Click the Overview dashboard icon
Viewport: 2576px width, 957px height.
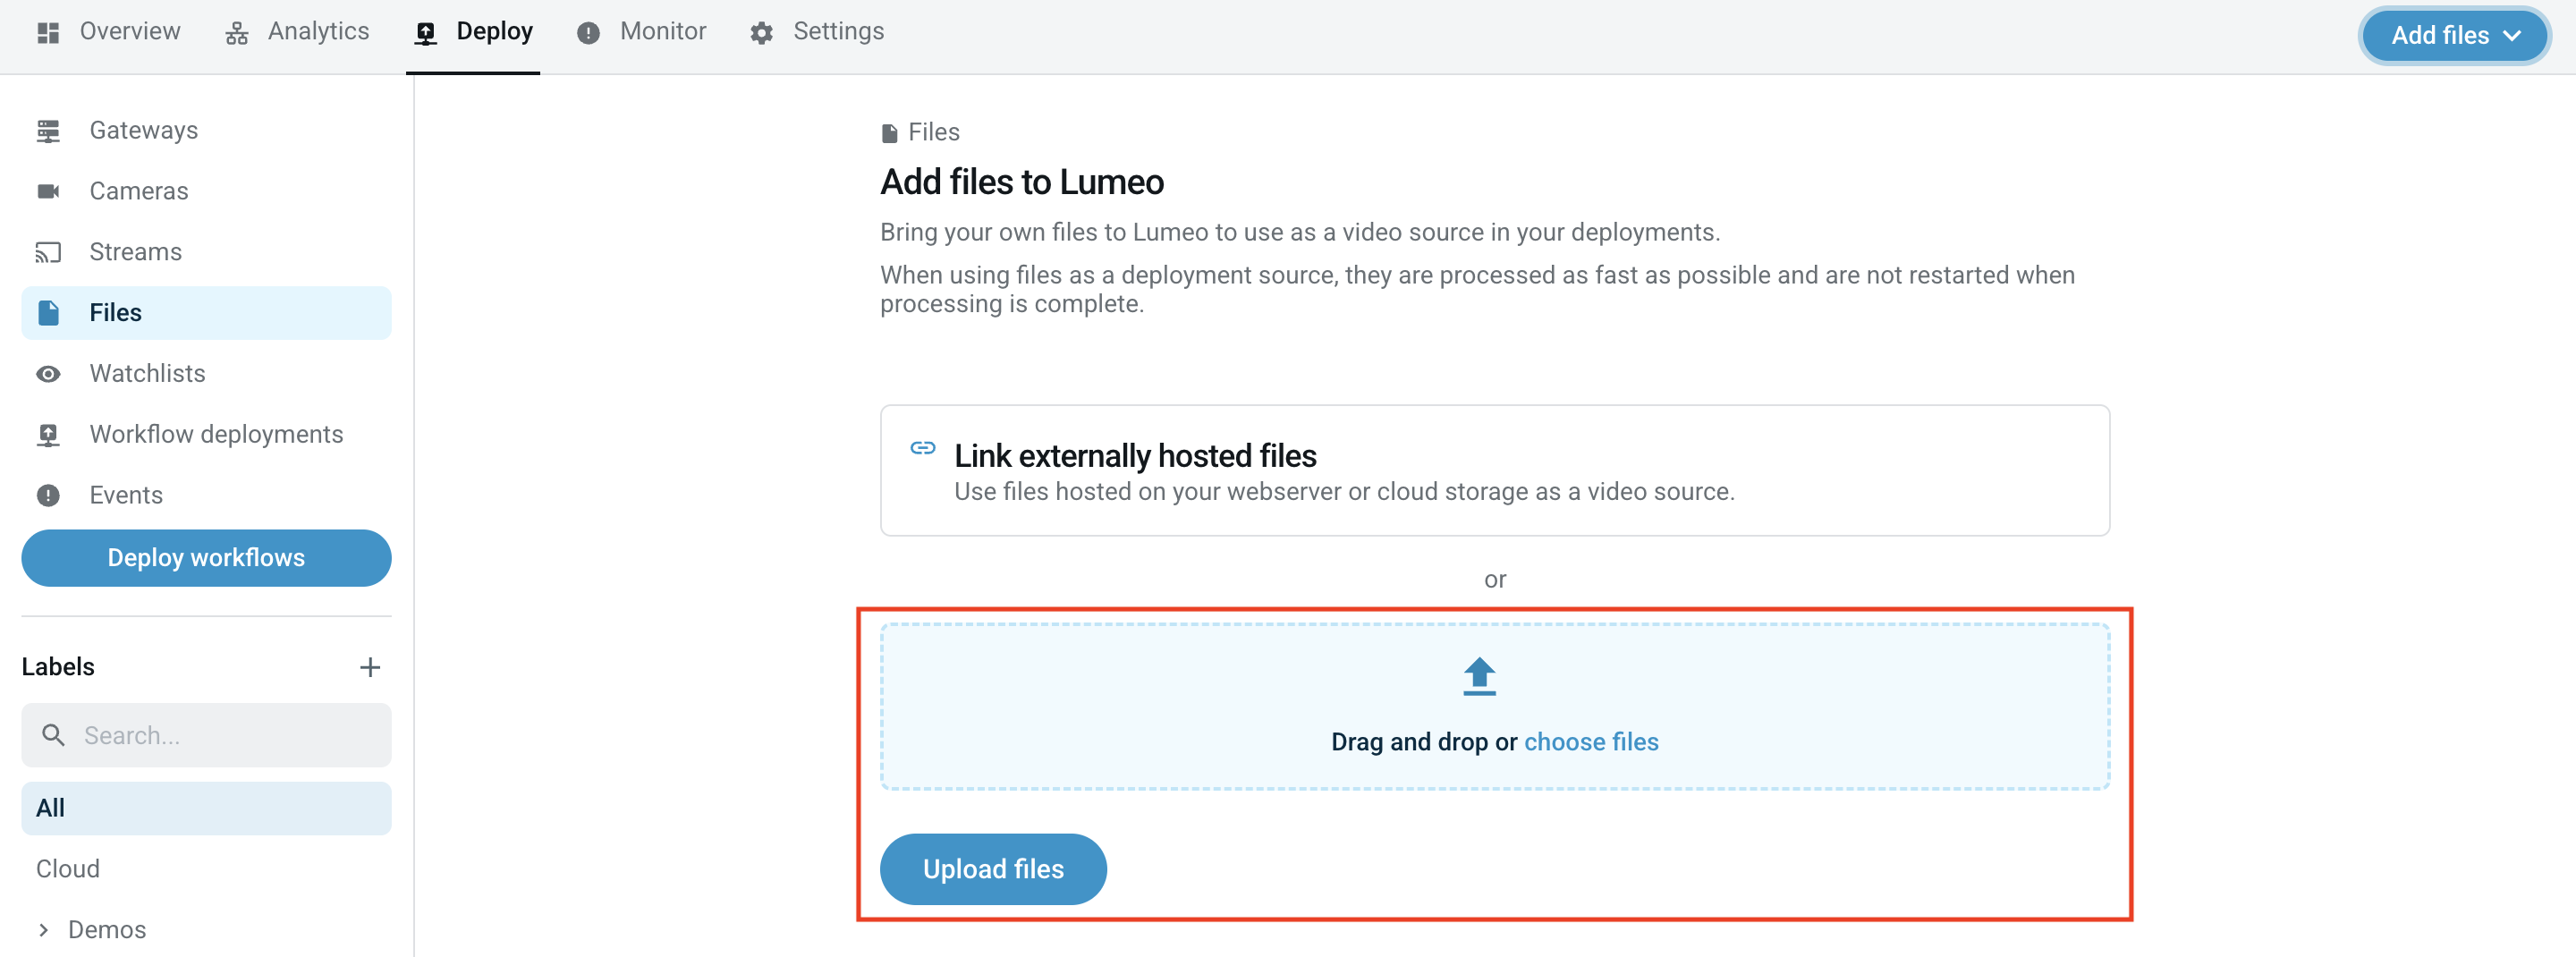(x=48, y=33)
